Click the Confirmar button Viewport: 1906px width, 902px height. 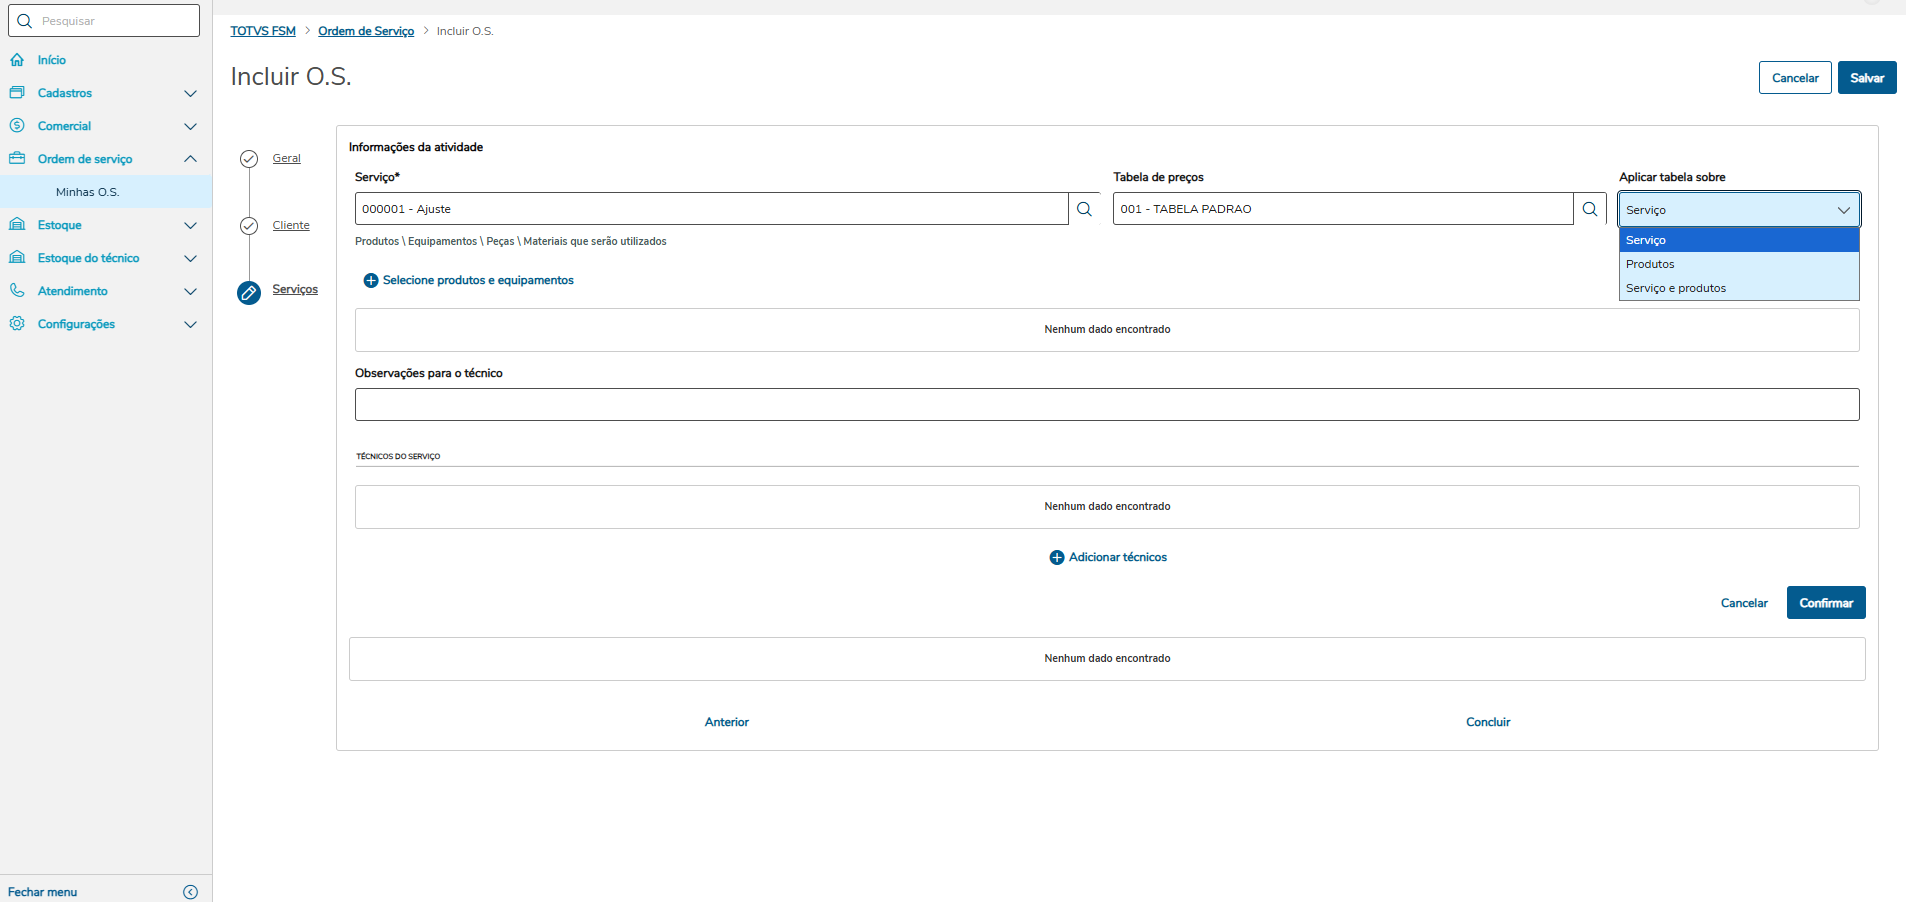[1825, 603]
